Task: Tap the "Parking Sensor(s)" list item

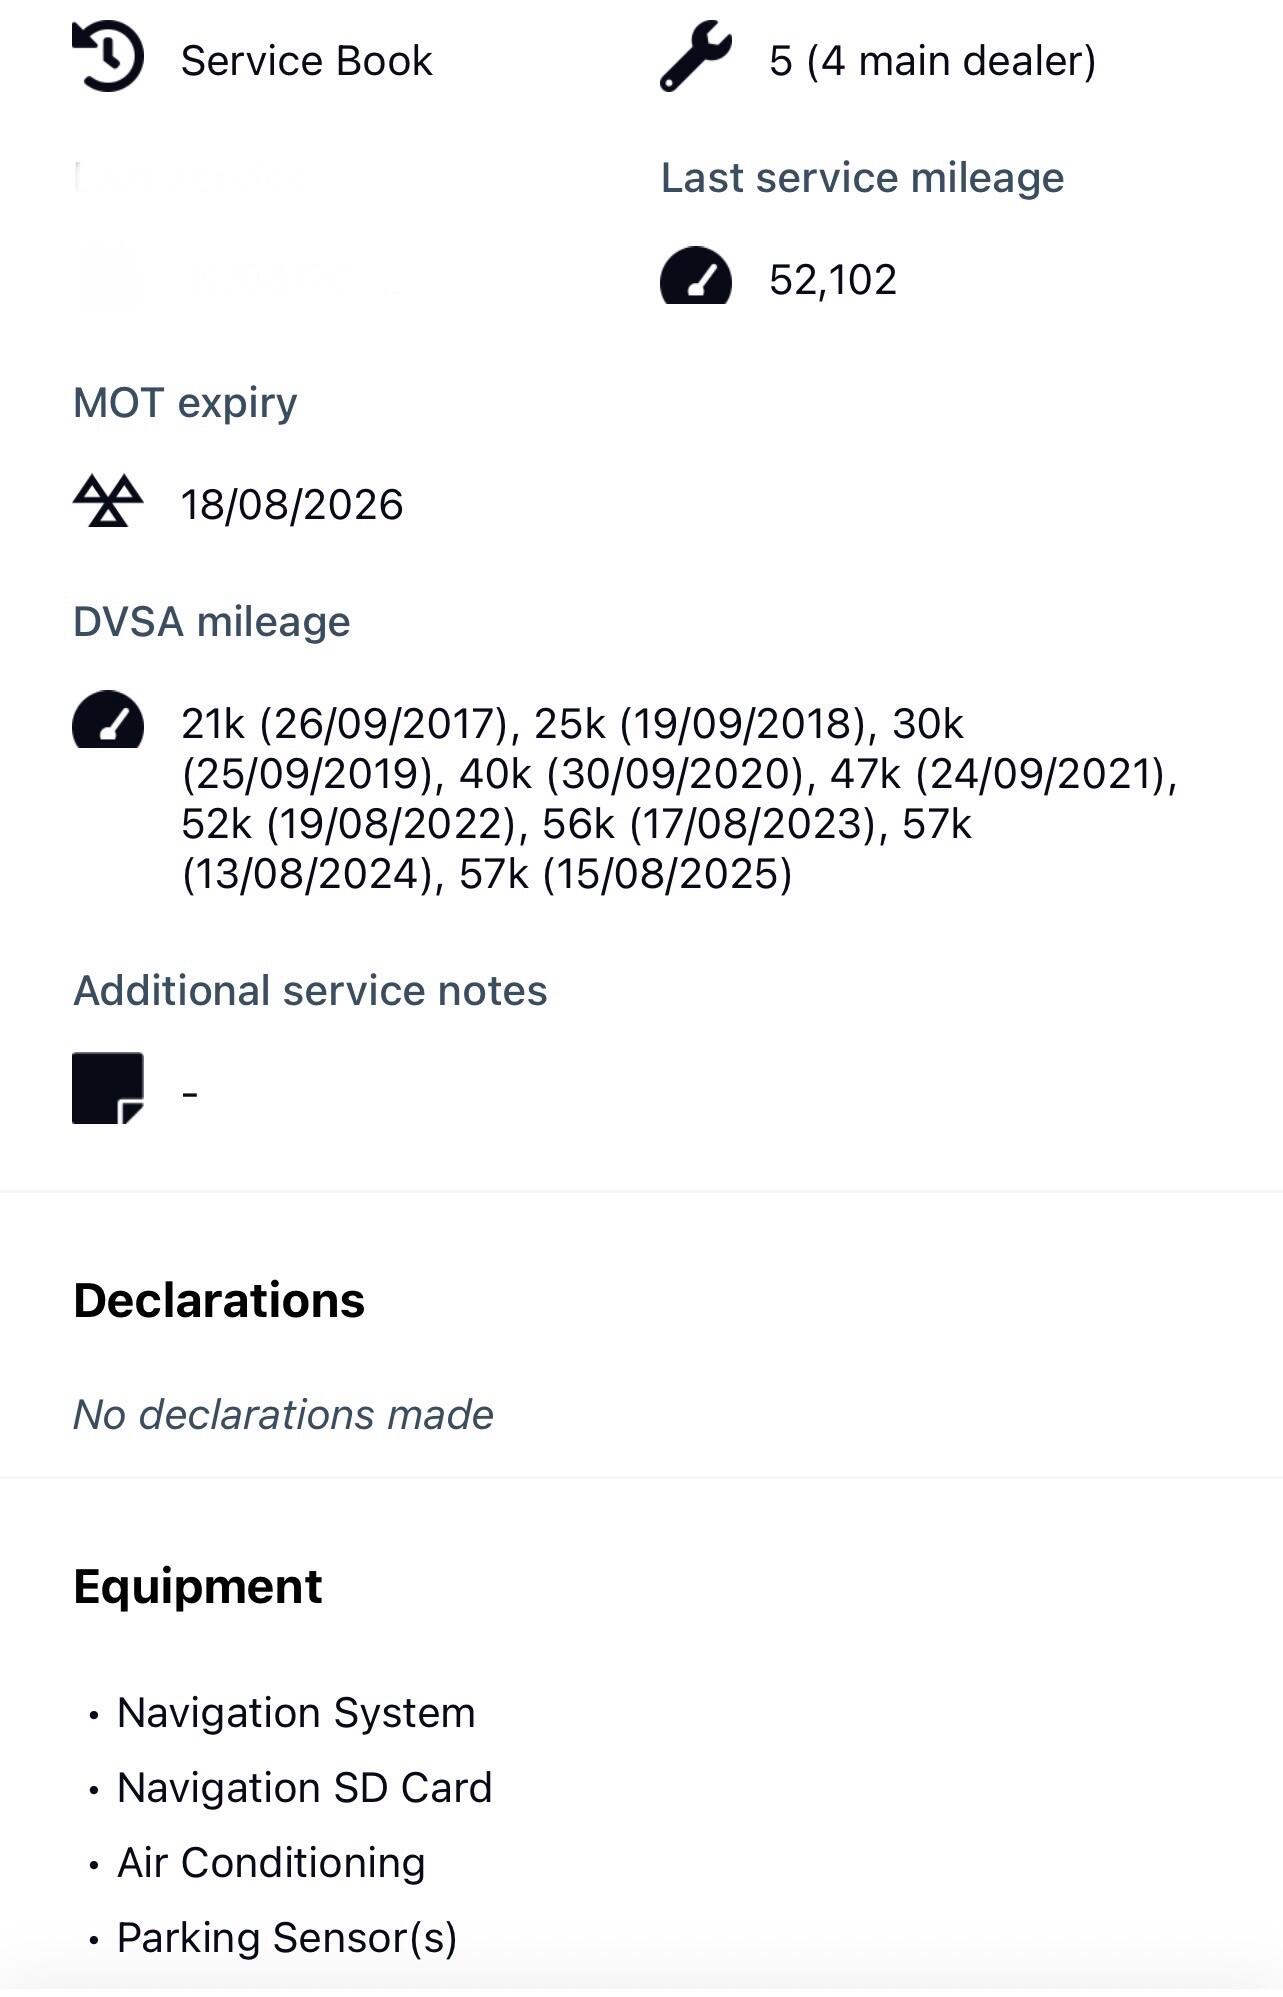Action: tap(287, 1938)
